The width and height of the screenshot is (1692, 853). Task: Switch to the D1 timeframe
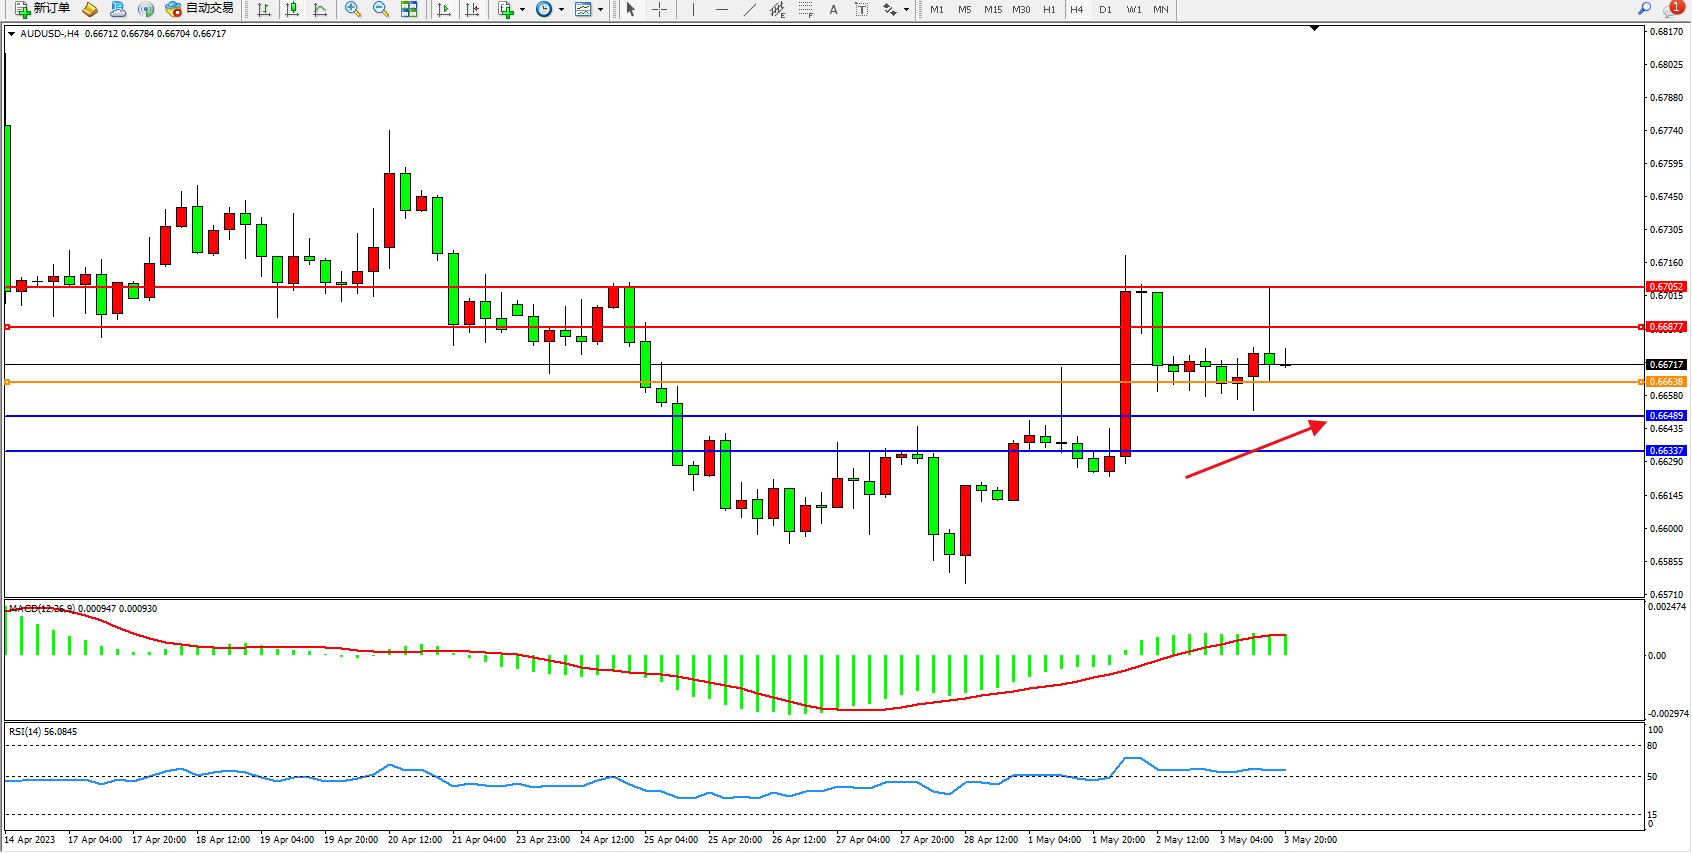click(x=1105, y=9)
